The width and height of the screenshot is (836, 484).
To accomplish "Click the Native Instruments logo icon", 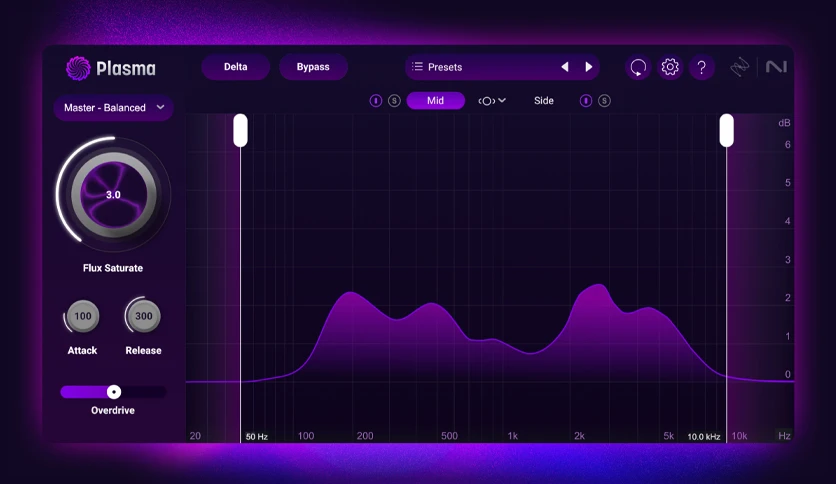I will [x=776, y=67].
